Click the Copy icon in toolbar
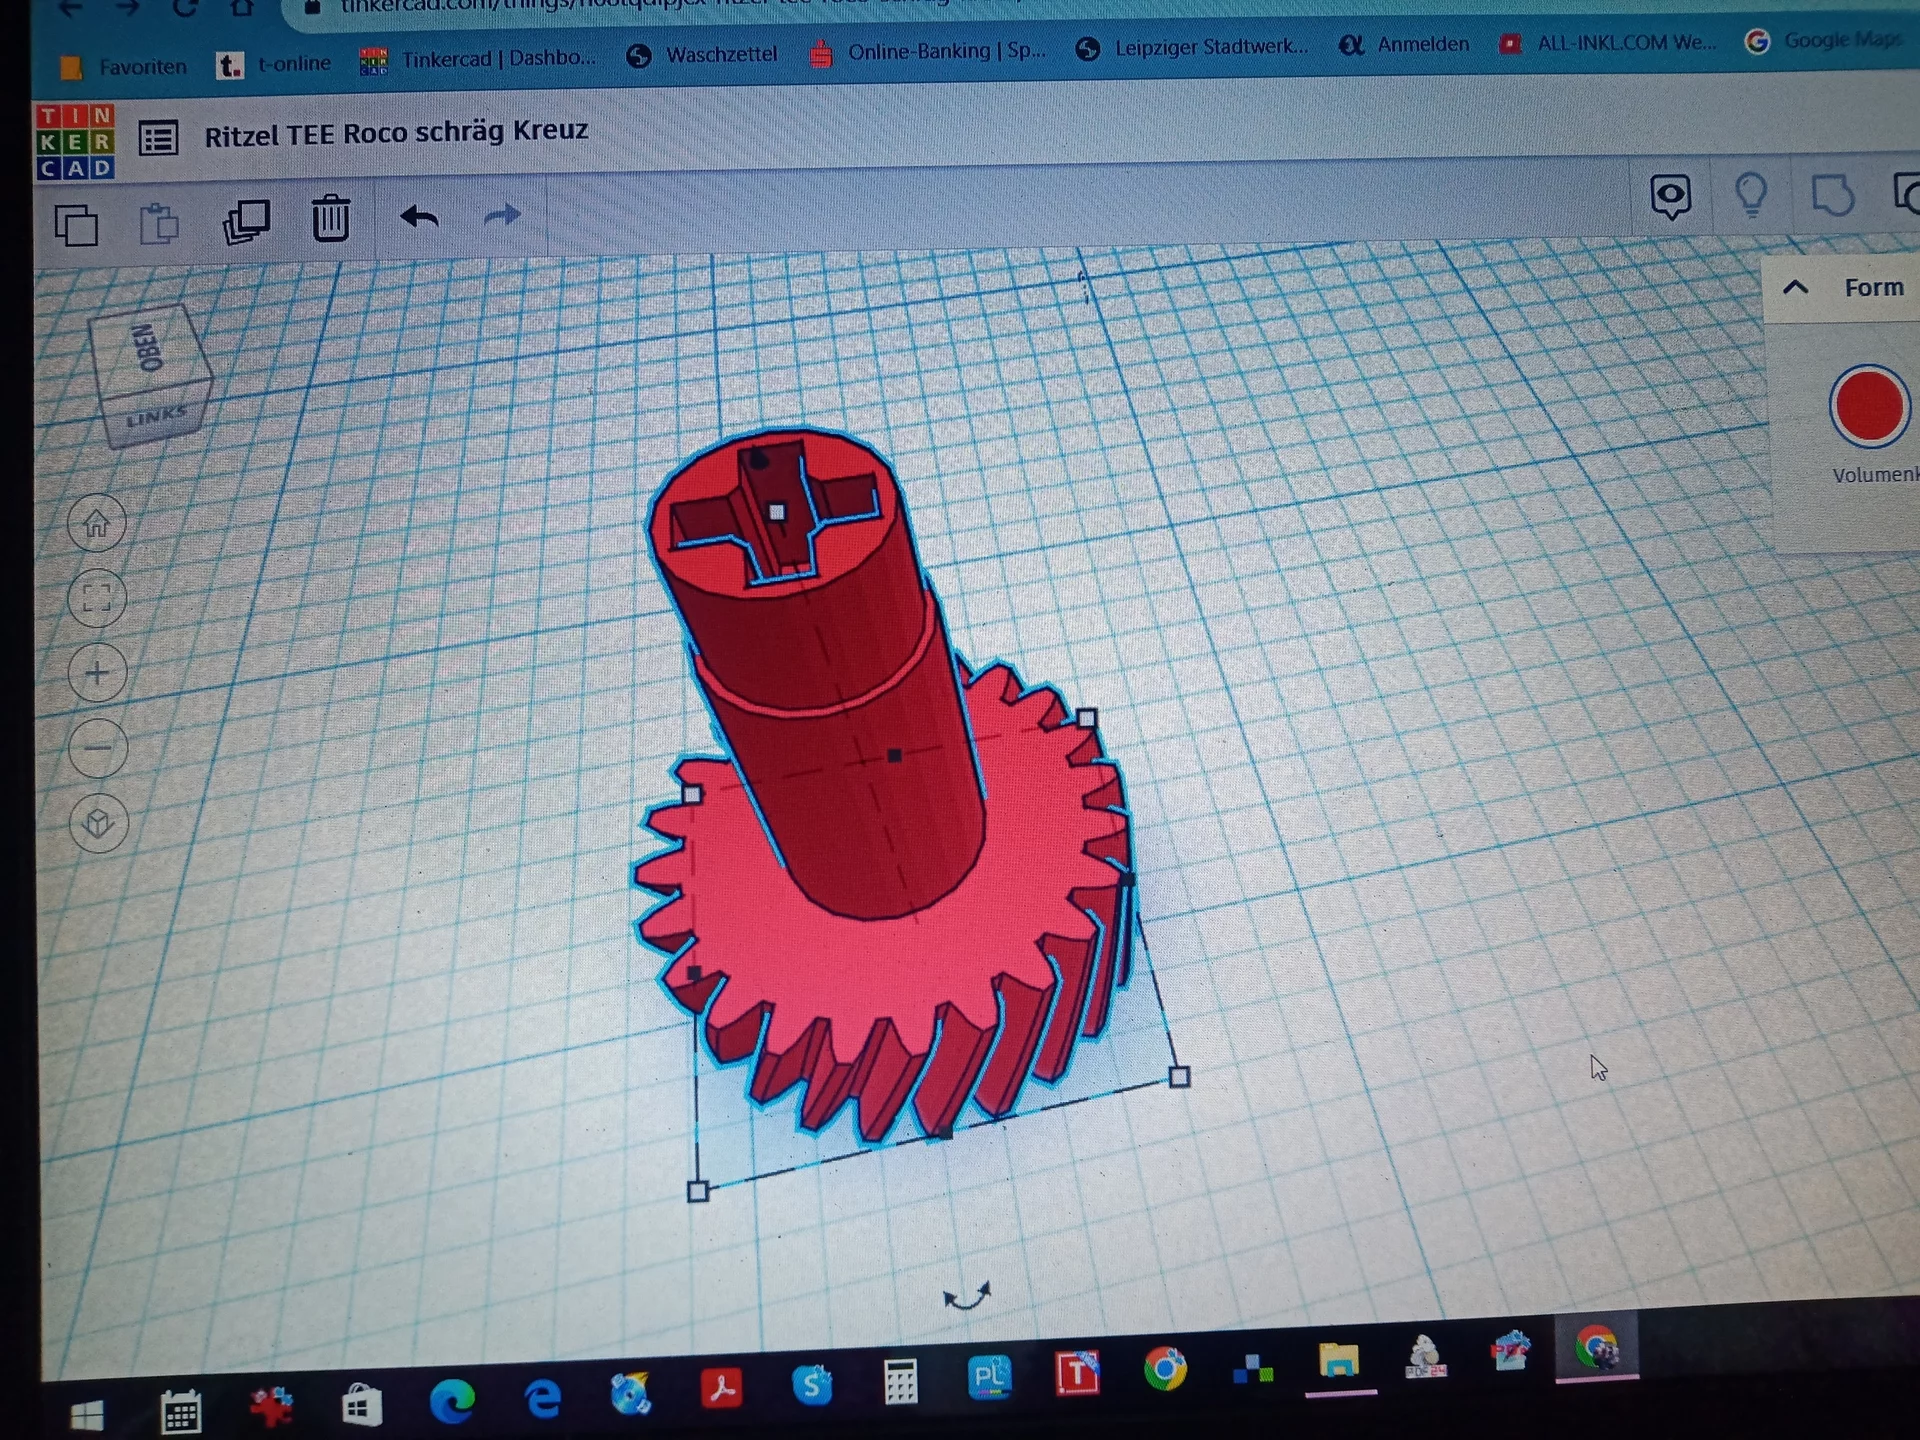The height and width of the screenshot is (1440, 1920). point(76,224)
